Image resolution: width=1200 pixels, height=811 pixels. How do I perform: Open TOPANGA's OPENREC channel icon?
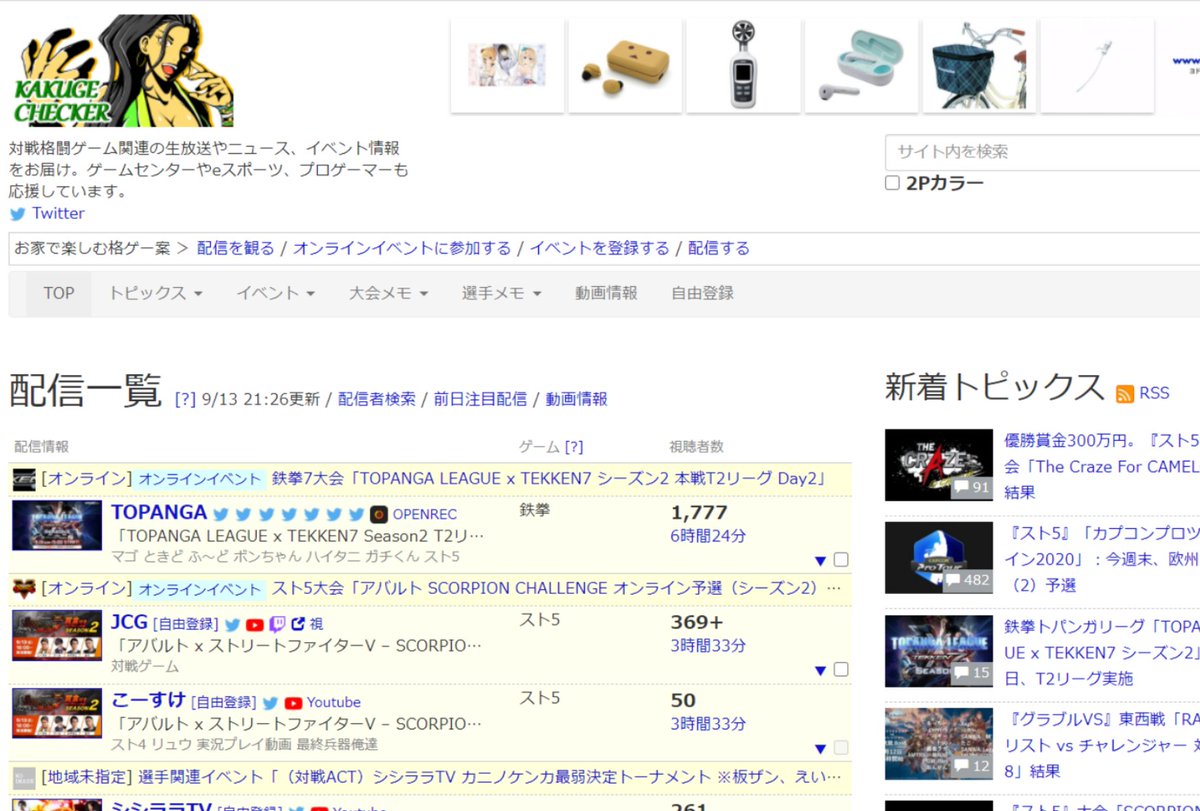pos(379,514)
